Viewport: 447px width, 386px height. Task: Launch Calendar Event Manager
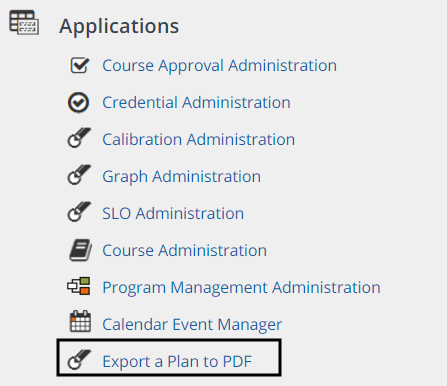(192, 325)
